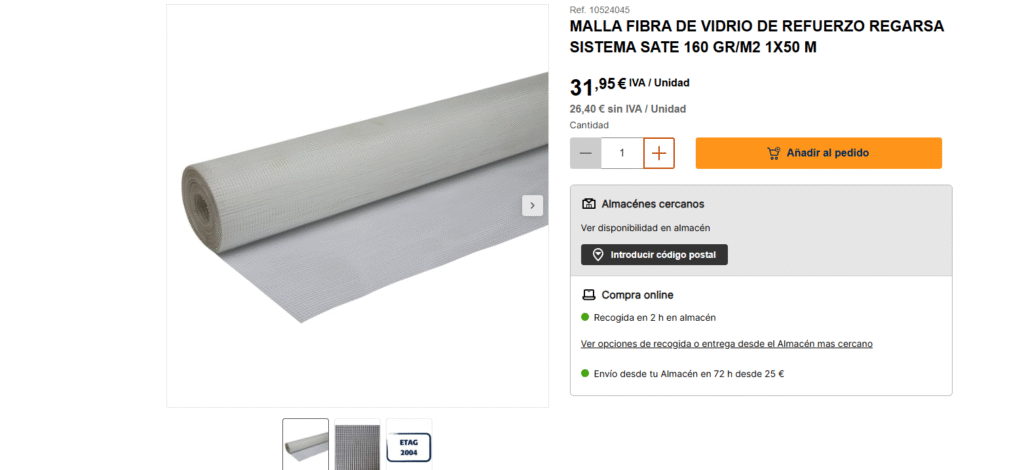Click the plus icon to increase quantity

659,153
